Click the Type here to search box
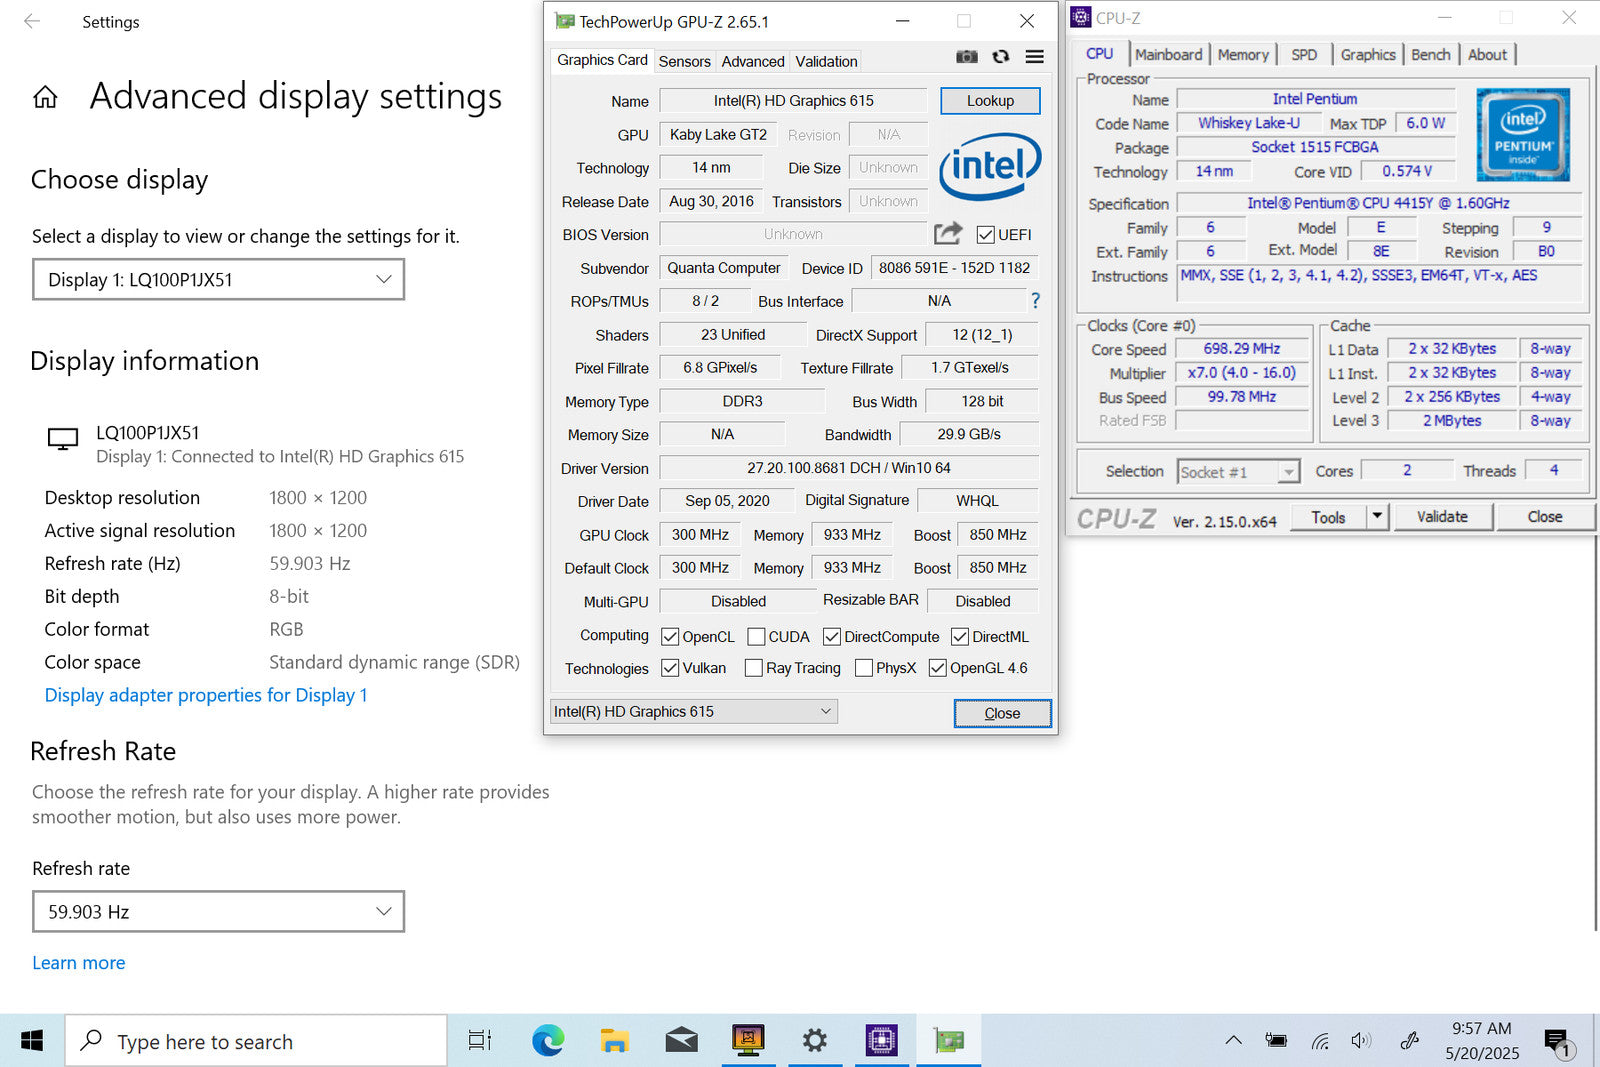The width and height of the screenshot is (1600, 1067). click(x=256, y=1041)
